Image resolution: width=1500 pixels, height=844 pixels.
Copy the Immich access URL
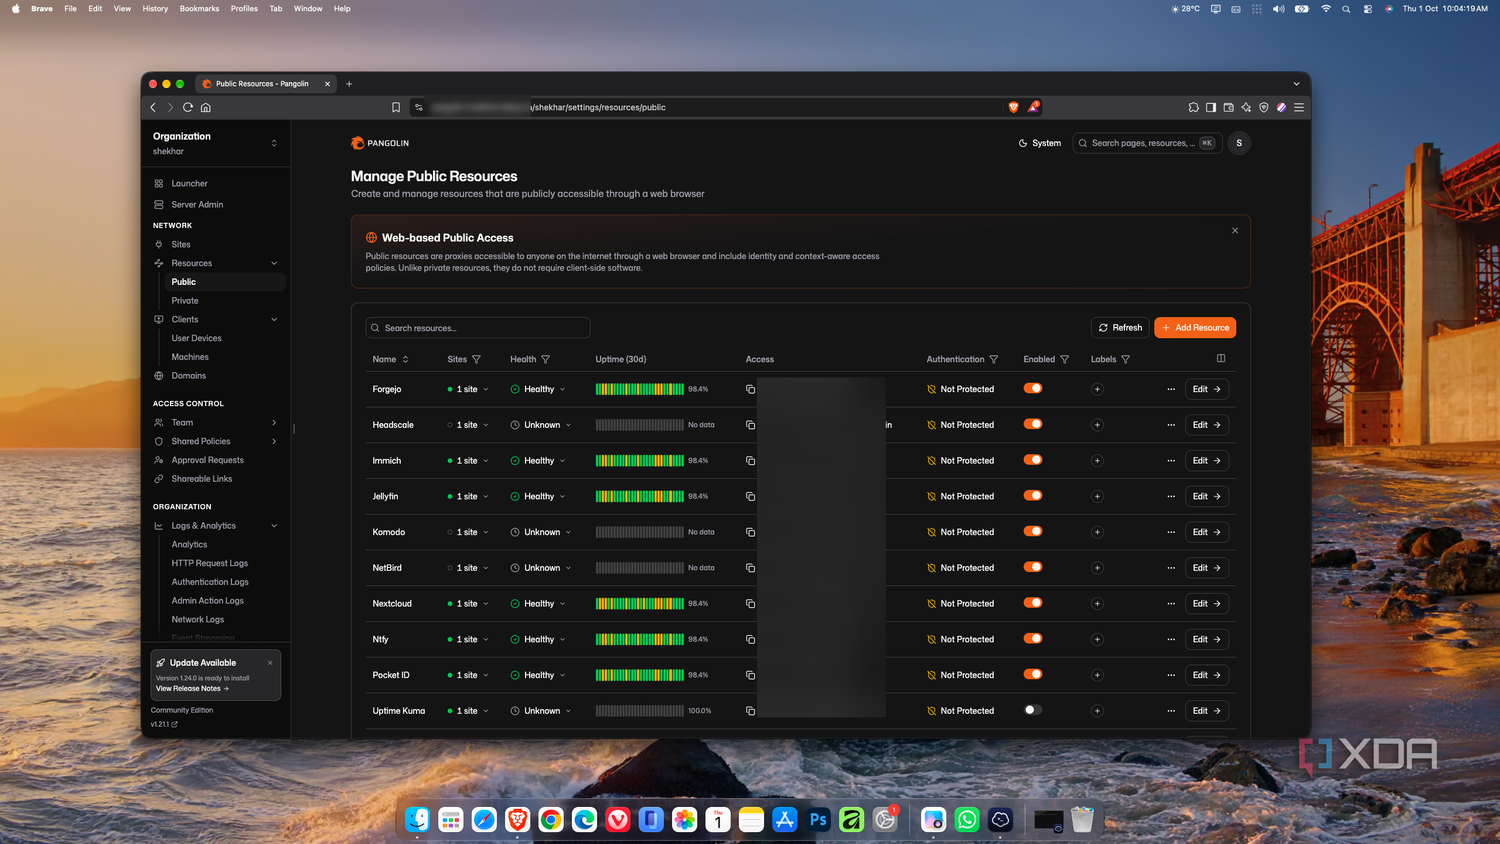tap(750, 461)
